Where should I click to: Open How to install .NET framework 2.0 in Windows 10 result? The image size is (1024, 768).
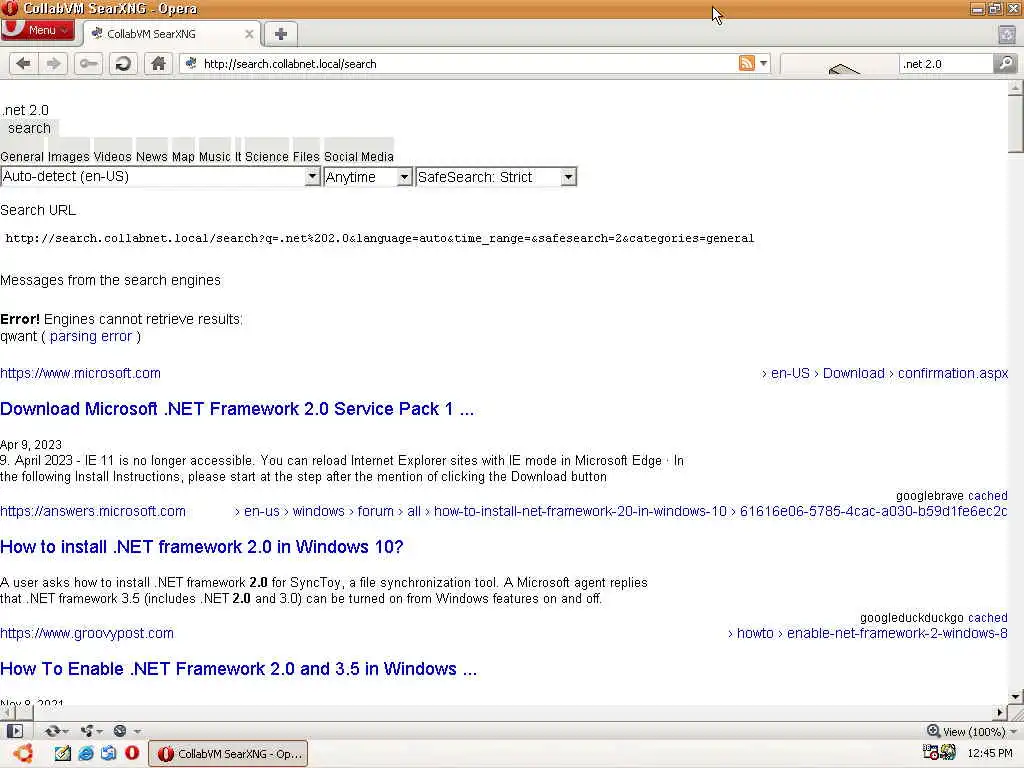tap(202, 547)
